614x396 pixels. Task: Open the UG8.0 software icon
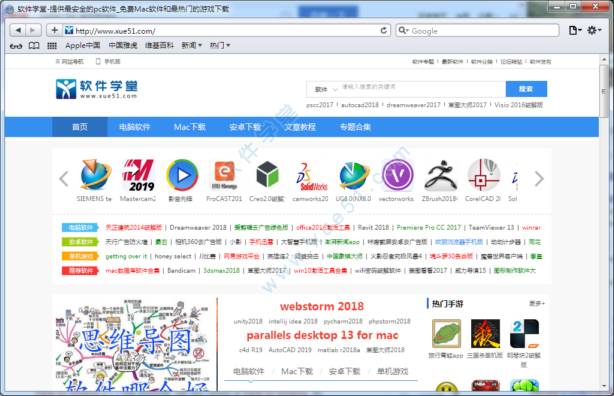pos(354,175)
